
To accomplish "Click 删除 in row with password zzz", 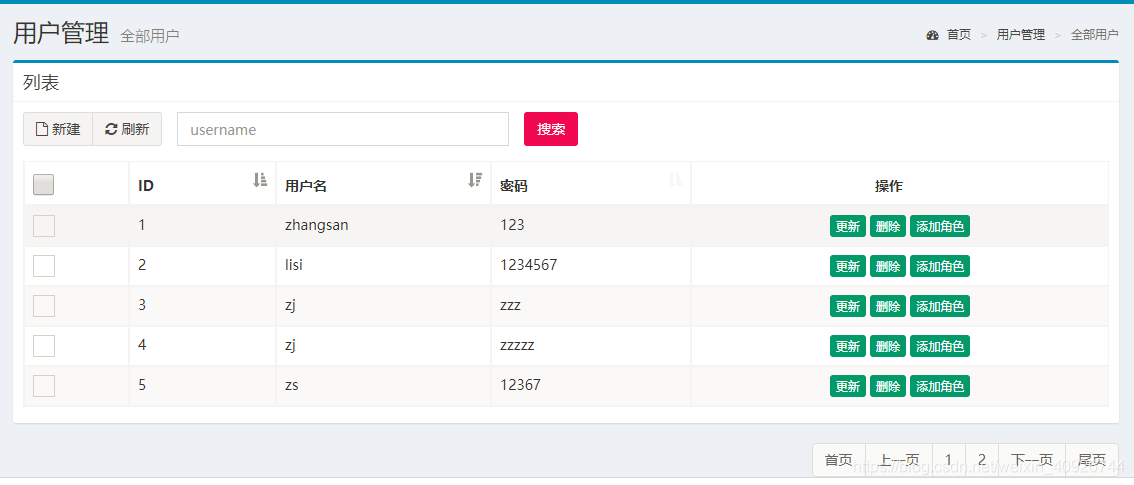I will click(x=888, y=306).
